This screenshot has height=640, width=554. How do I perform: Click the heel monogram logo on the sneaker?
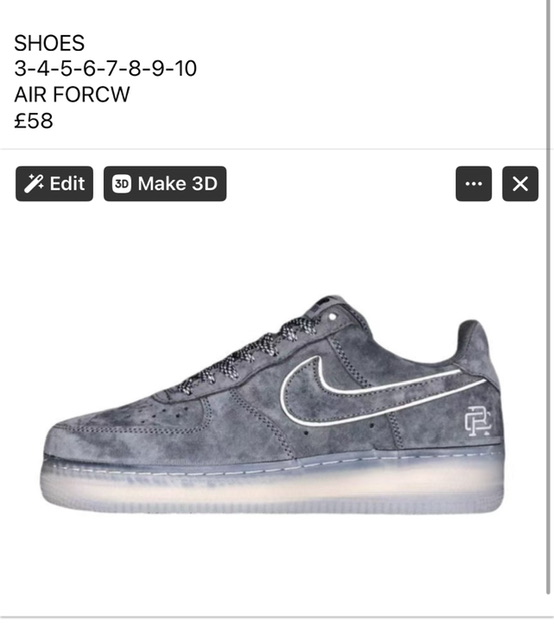pos(478,421)
